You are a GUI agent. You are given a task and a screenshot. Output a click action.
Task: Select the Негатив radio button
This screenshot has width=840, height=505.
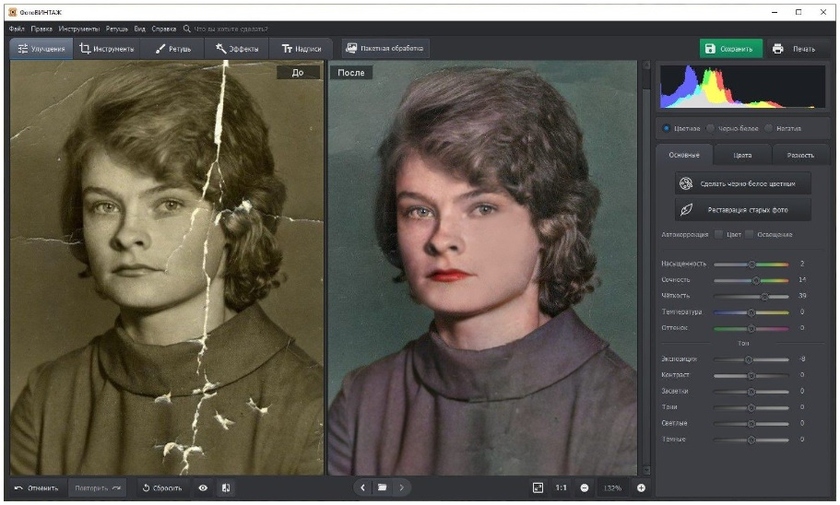[x=769, y=128]
